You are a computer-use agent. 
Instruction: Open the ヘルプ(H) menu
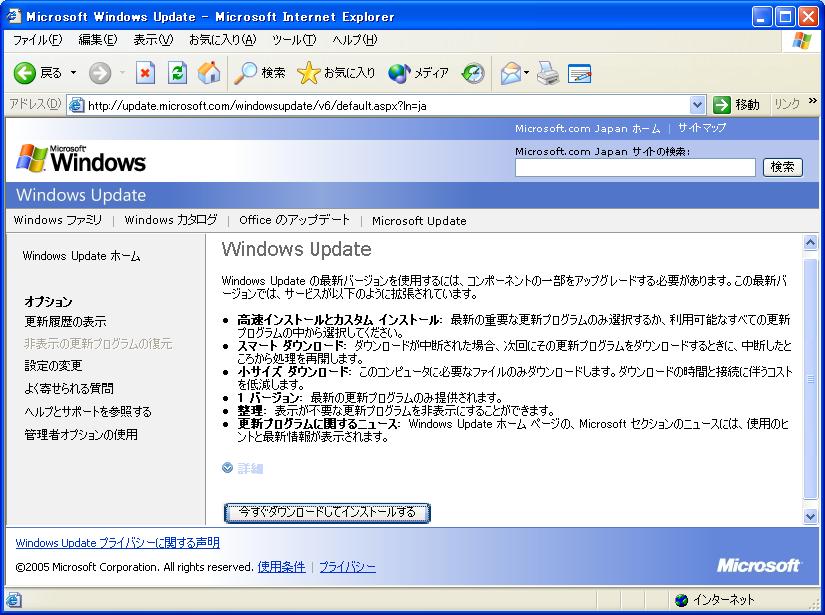pos(355,40)
